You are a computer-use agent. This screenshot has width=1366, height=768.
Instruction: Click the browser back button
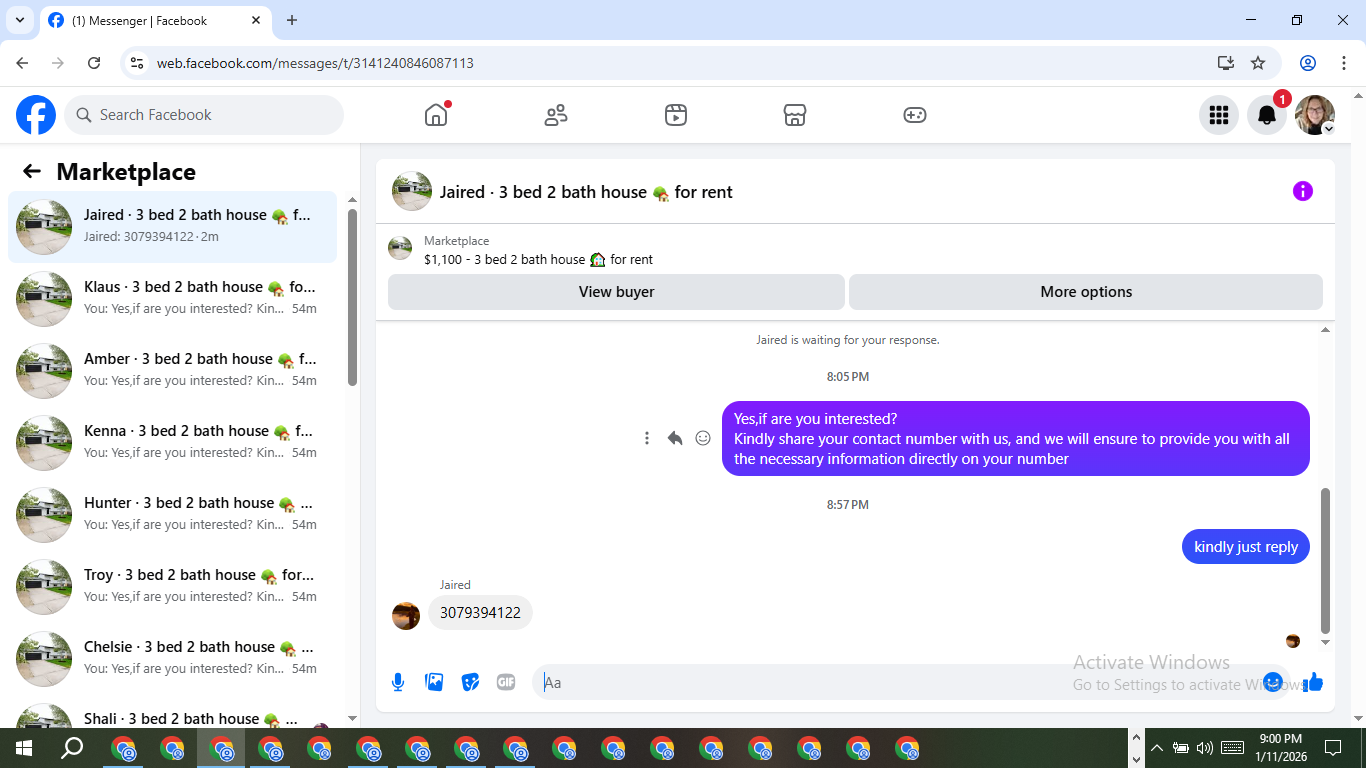(x=22, y=63)
